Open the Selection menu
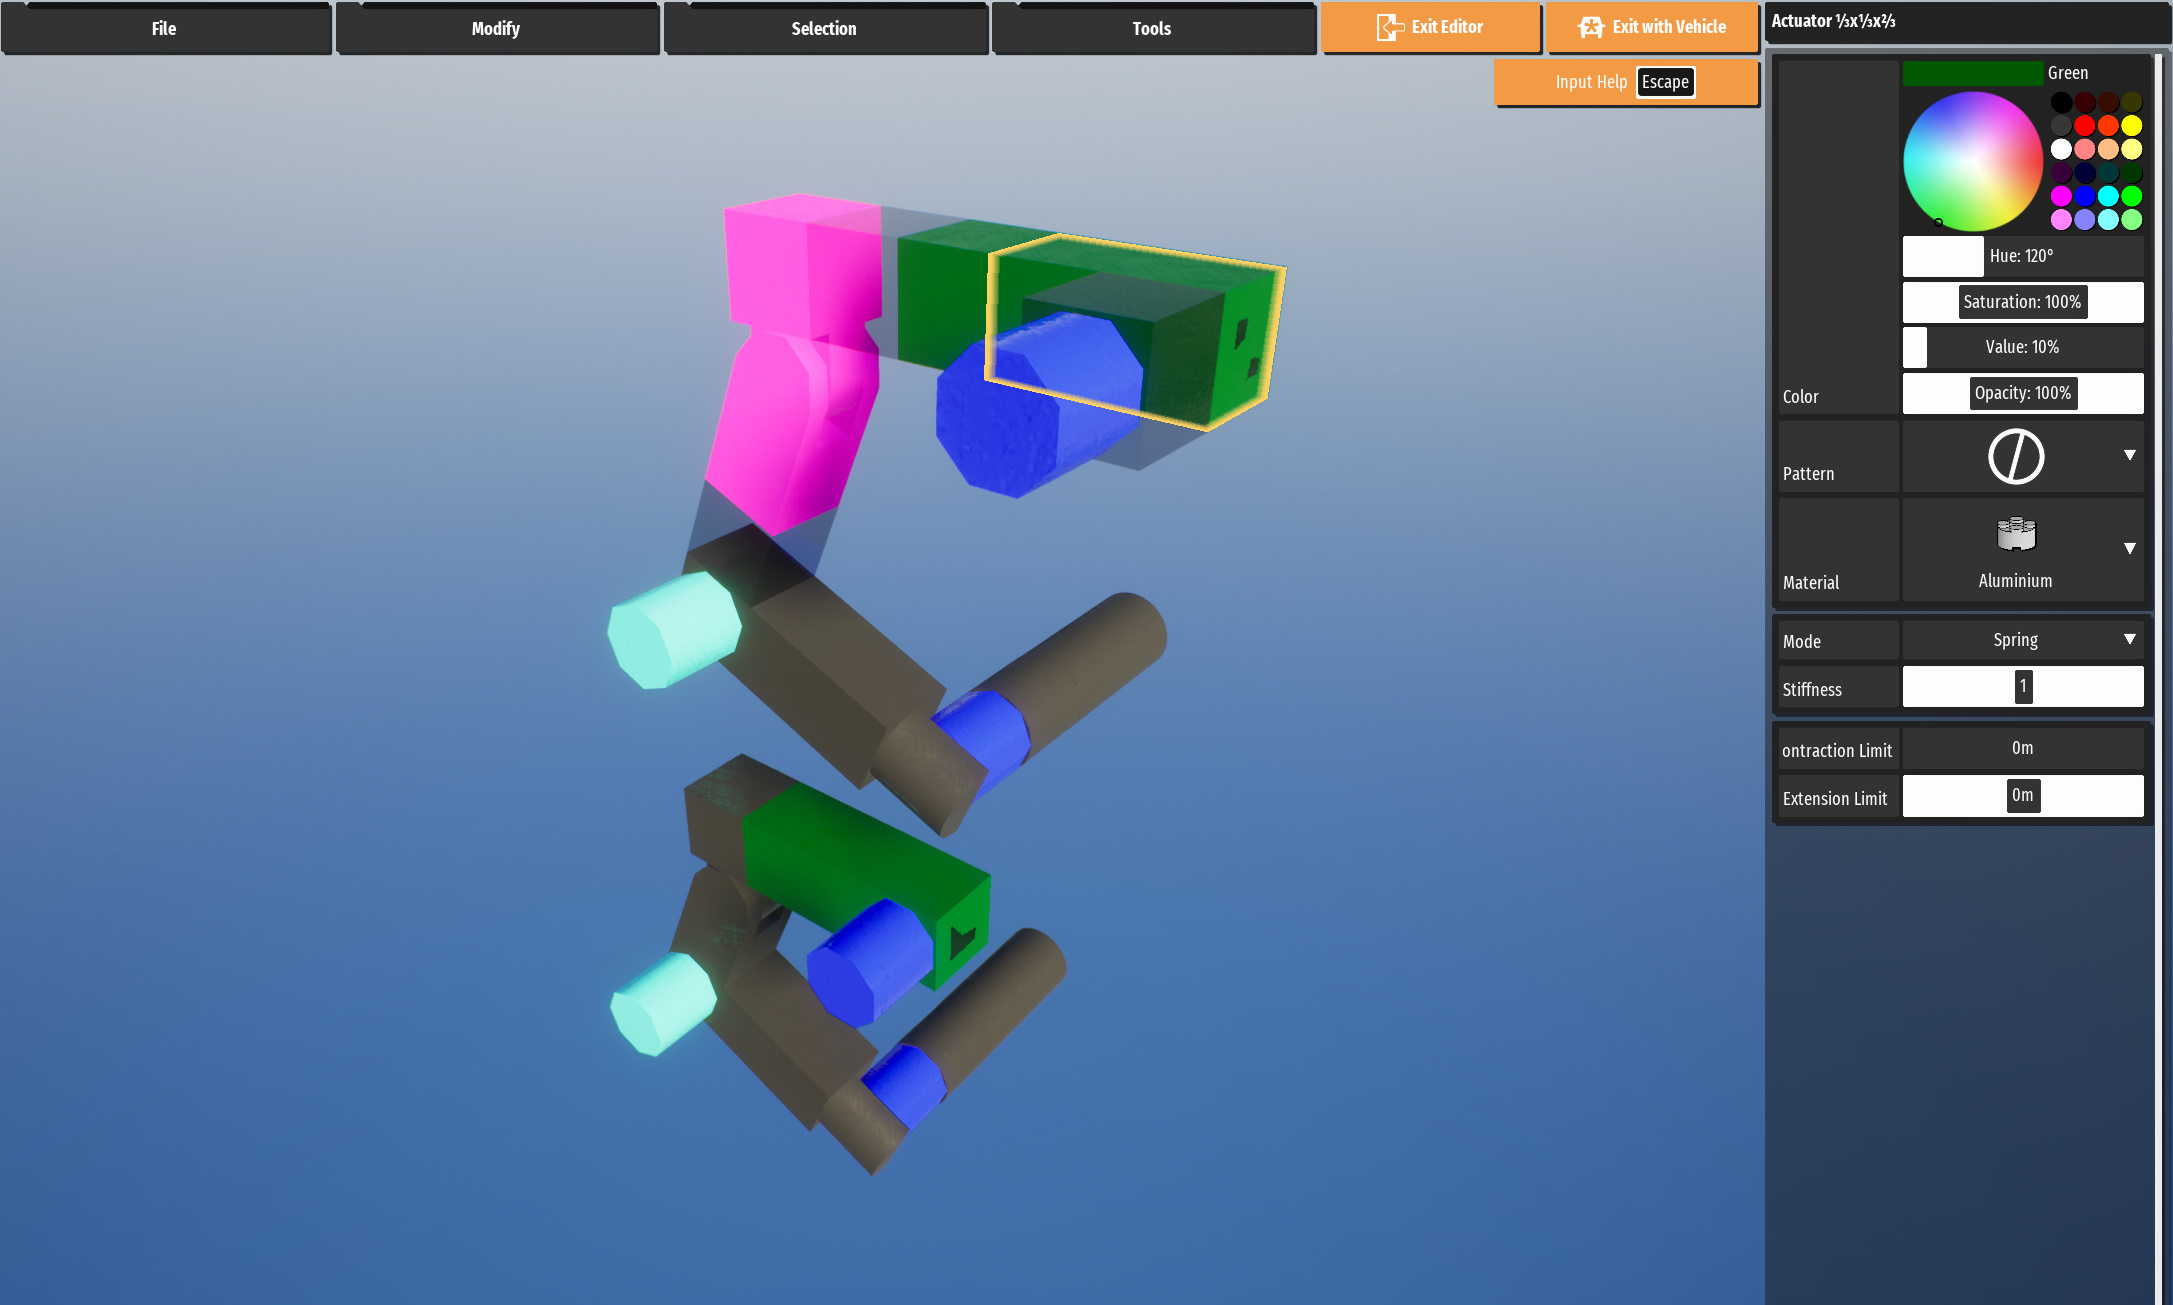Screen dimensions: 2173x1305 pyautogui.click(x=824, y=29)
